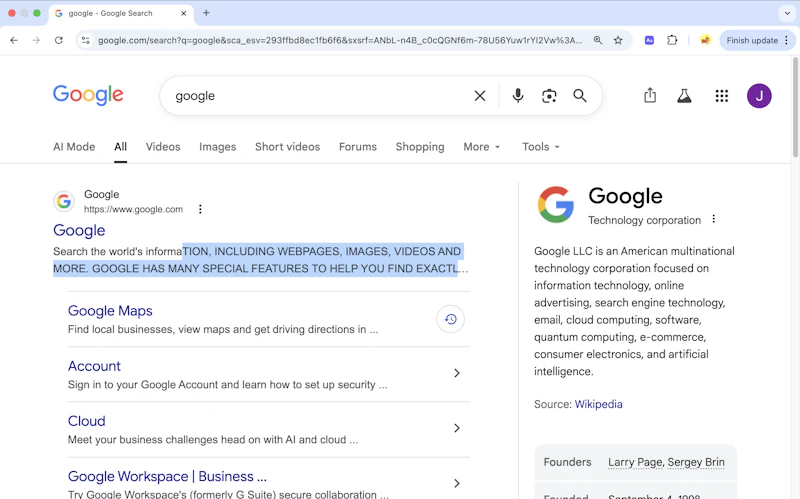Open the Google Maps sitelink
Viewport: 800px width, 499px height.
coord(110,311)
